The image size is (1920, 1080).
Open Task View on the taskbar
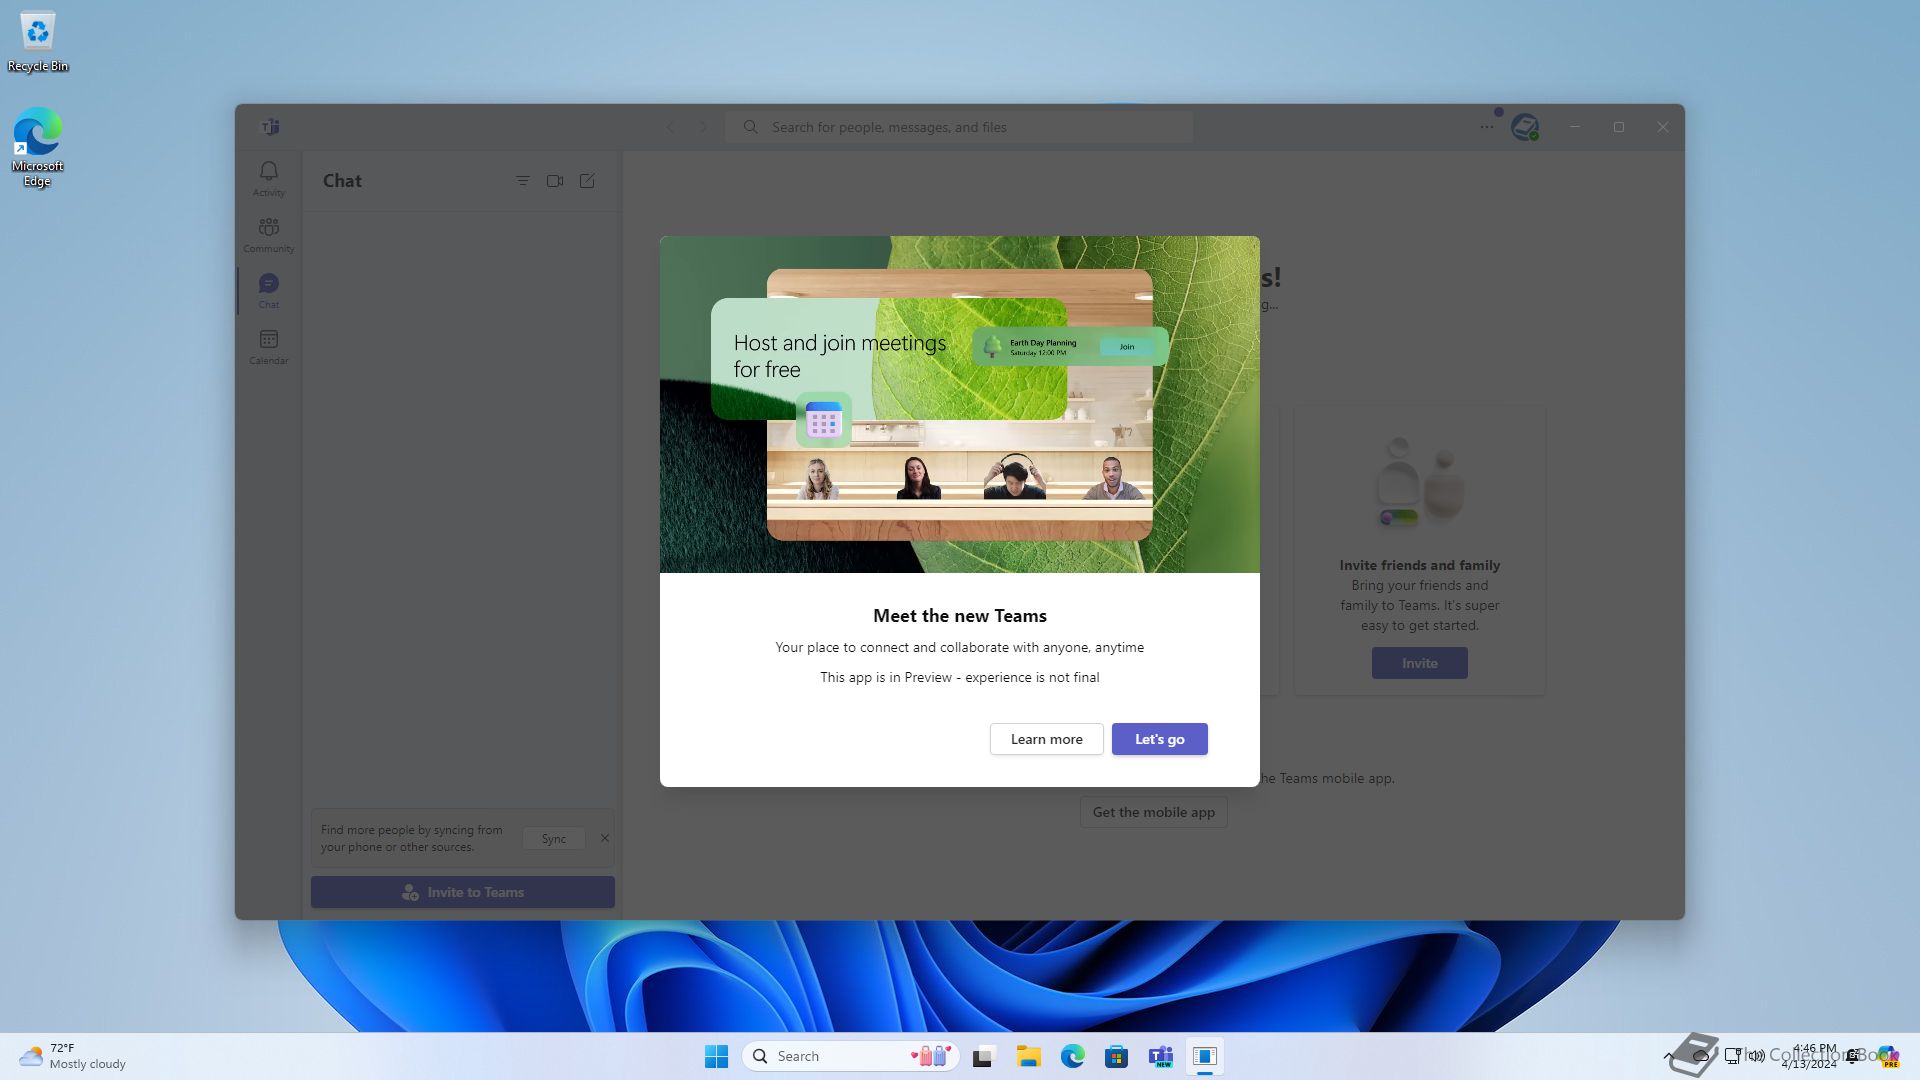[x=984, y=1056]
